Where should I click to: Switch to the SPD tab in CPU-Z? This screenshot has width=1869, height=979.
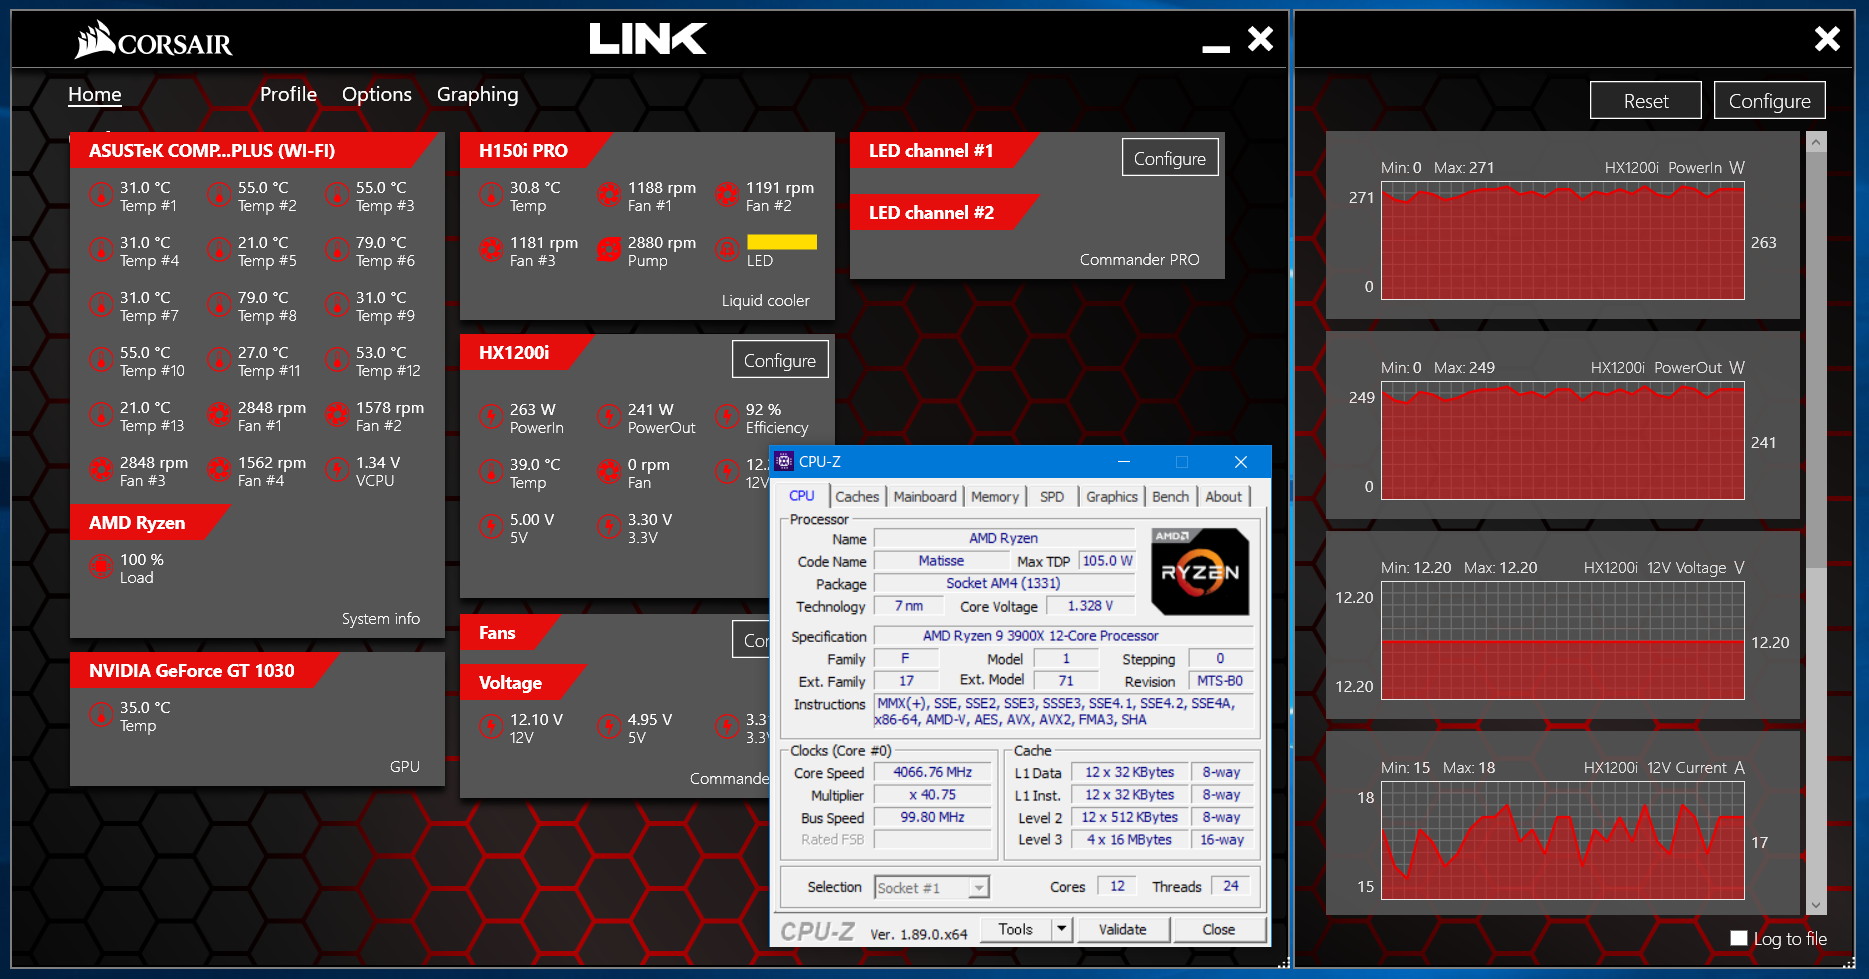point(1051,496)
